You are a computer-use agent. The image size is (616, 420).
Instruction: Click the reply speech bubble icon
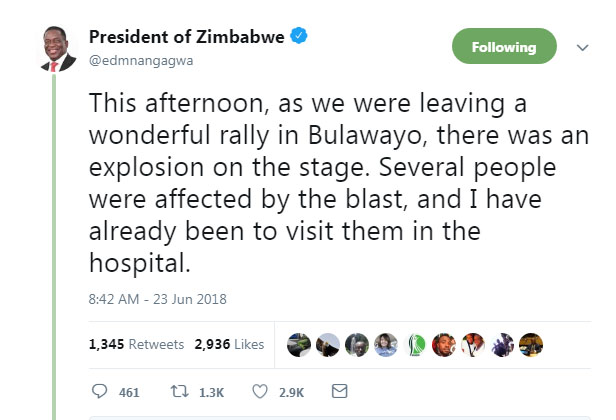pos(99,390)
